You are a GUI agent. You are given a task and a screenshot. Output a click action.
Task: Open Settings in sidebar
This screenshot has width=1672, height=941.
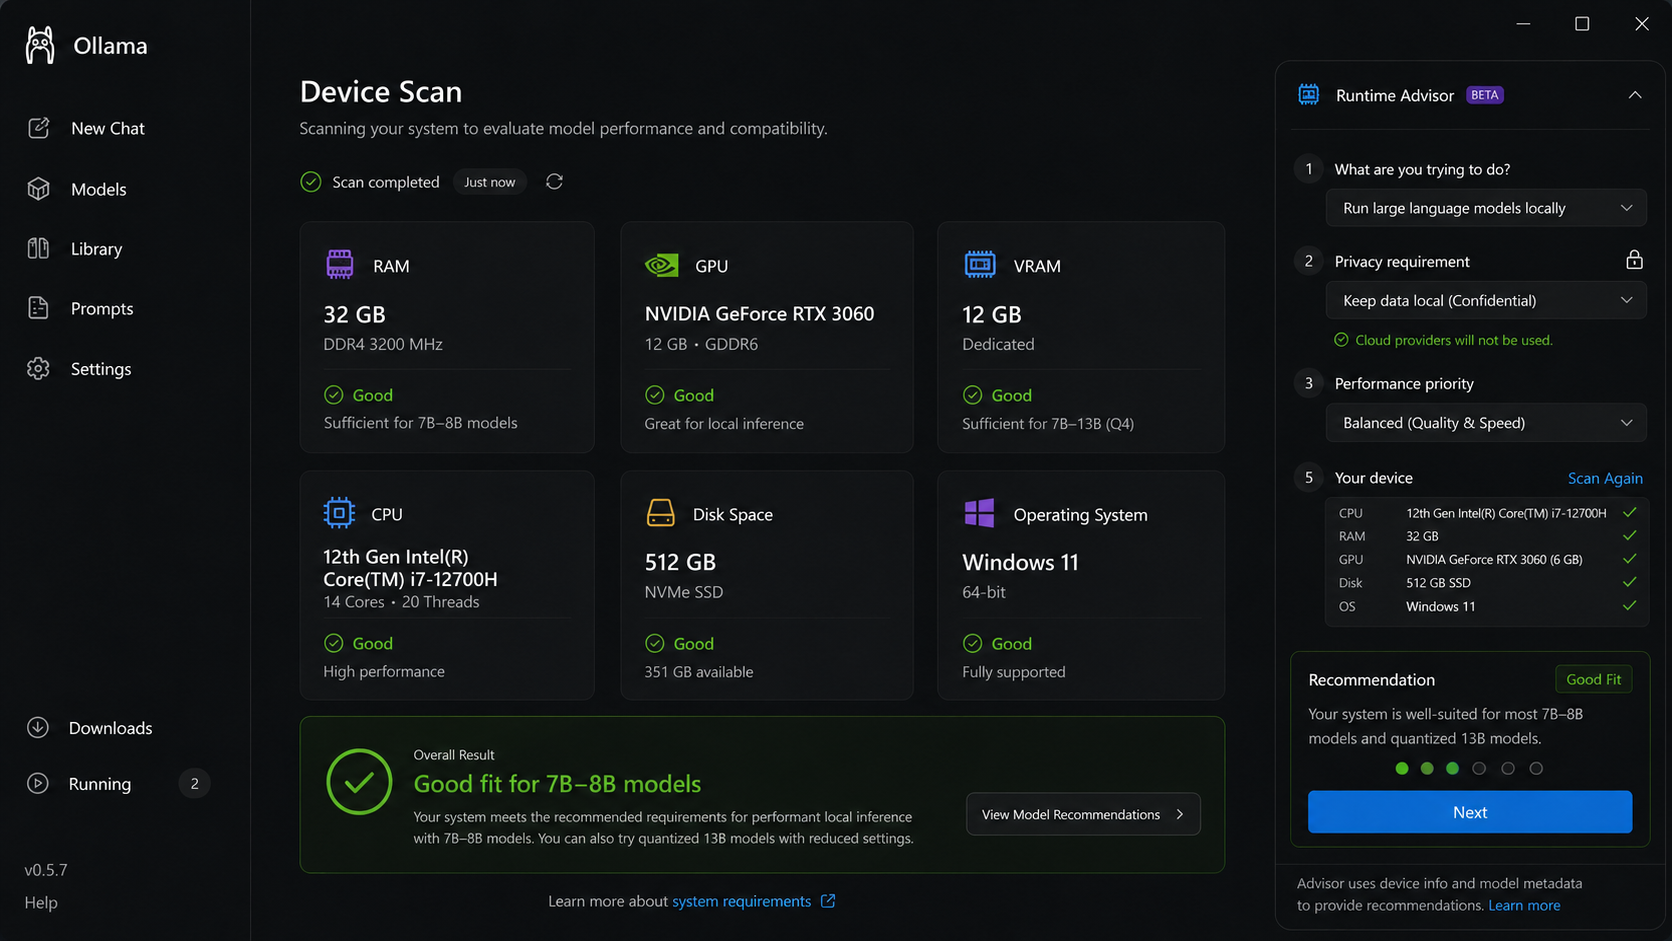79,369
